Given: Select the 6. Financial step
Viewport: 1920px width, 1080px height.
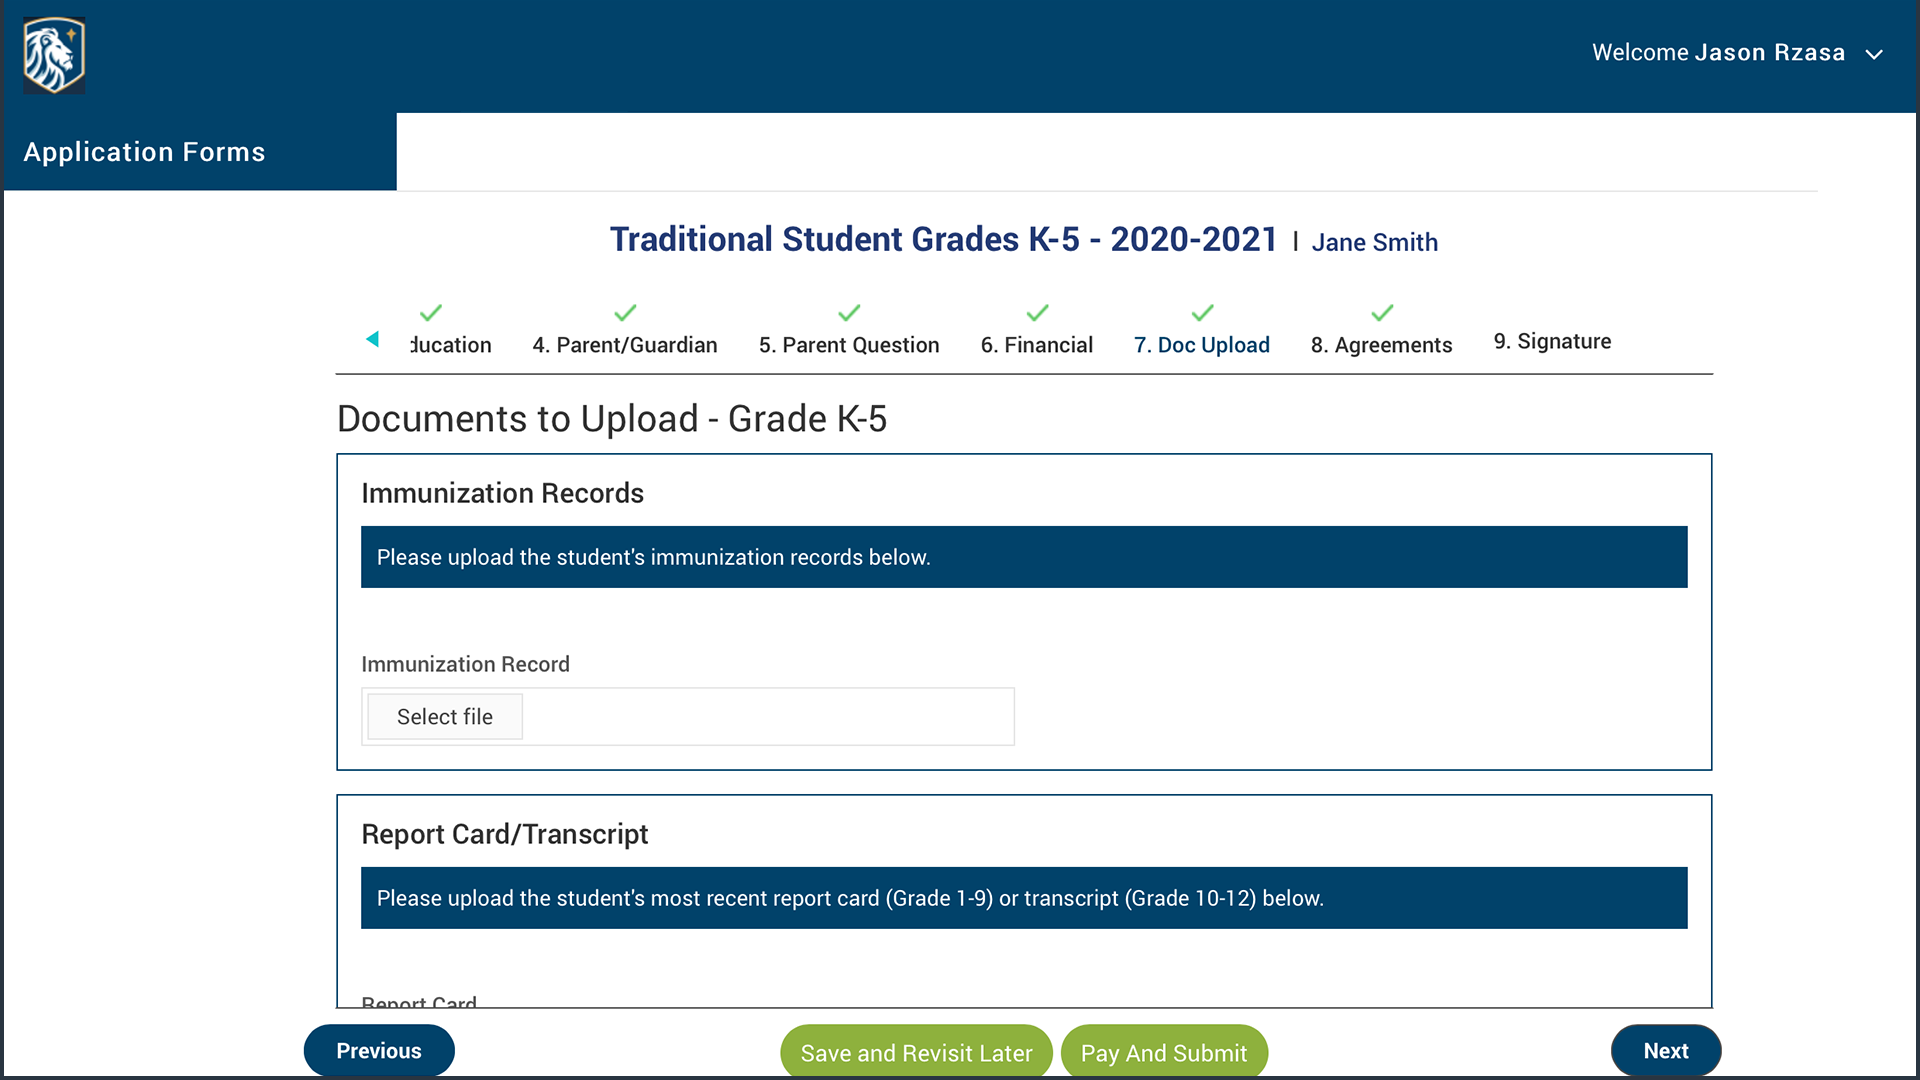Looking at the screenshot, I should click(1036, 345).
